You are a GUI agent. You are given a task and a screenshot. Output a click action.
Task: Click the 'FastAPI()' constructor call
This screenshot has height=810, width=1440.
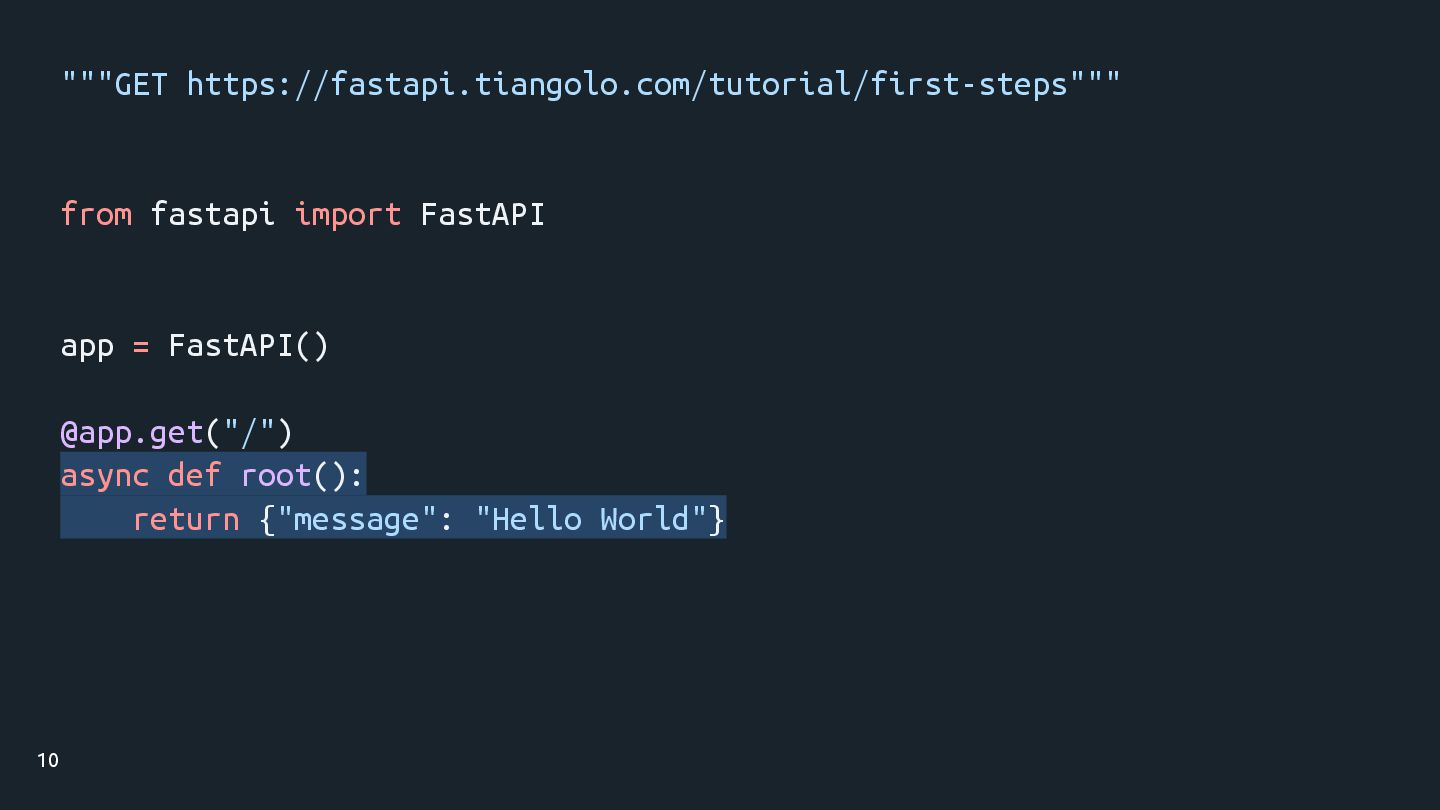tap(249, 345)
